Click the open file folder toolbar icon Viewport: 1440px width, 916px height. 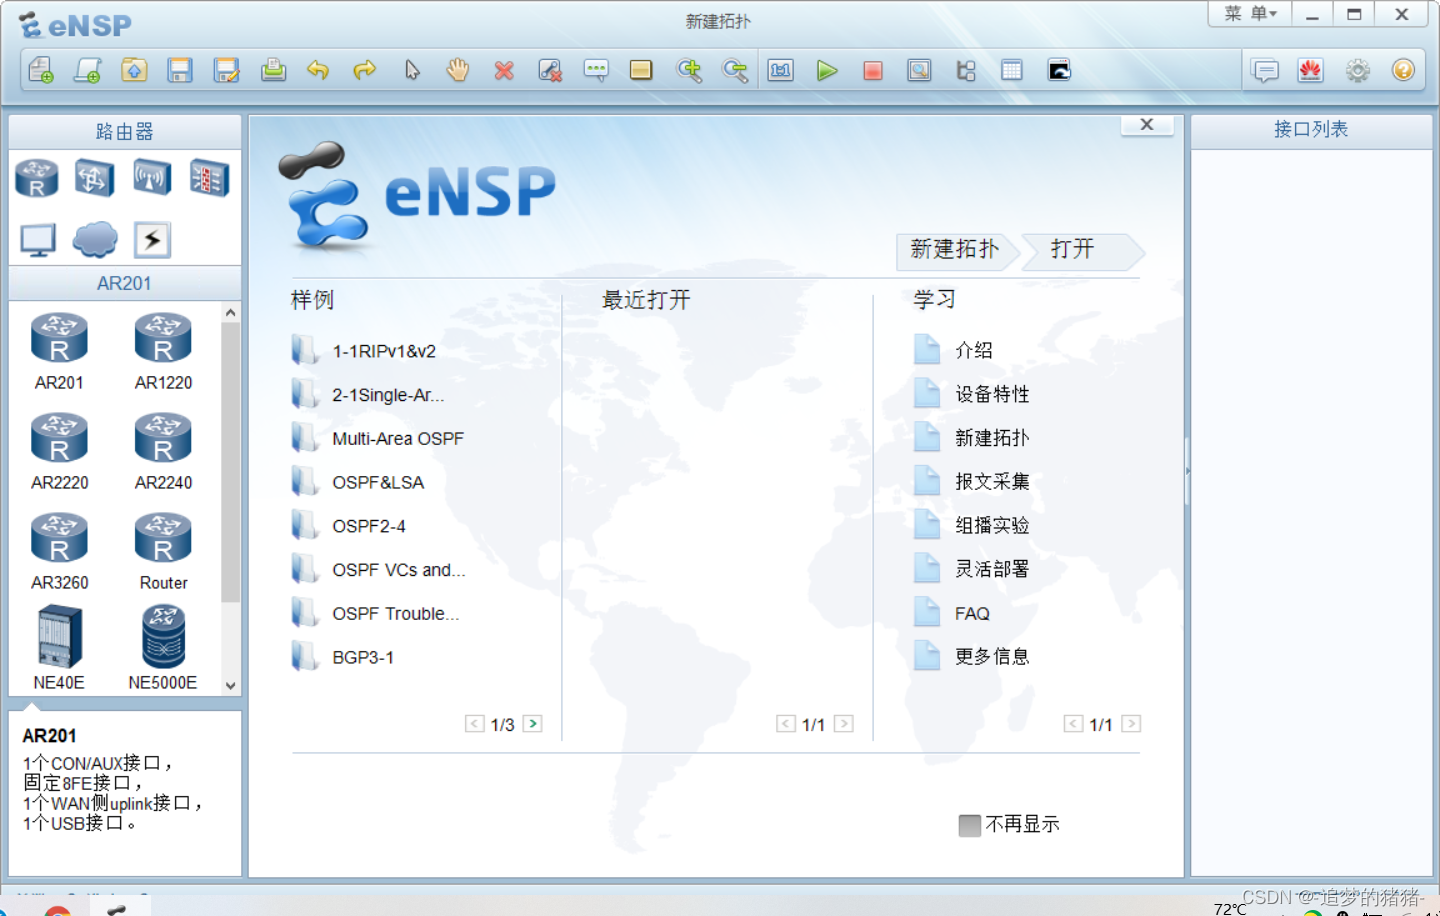134,70
